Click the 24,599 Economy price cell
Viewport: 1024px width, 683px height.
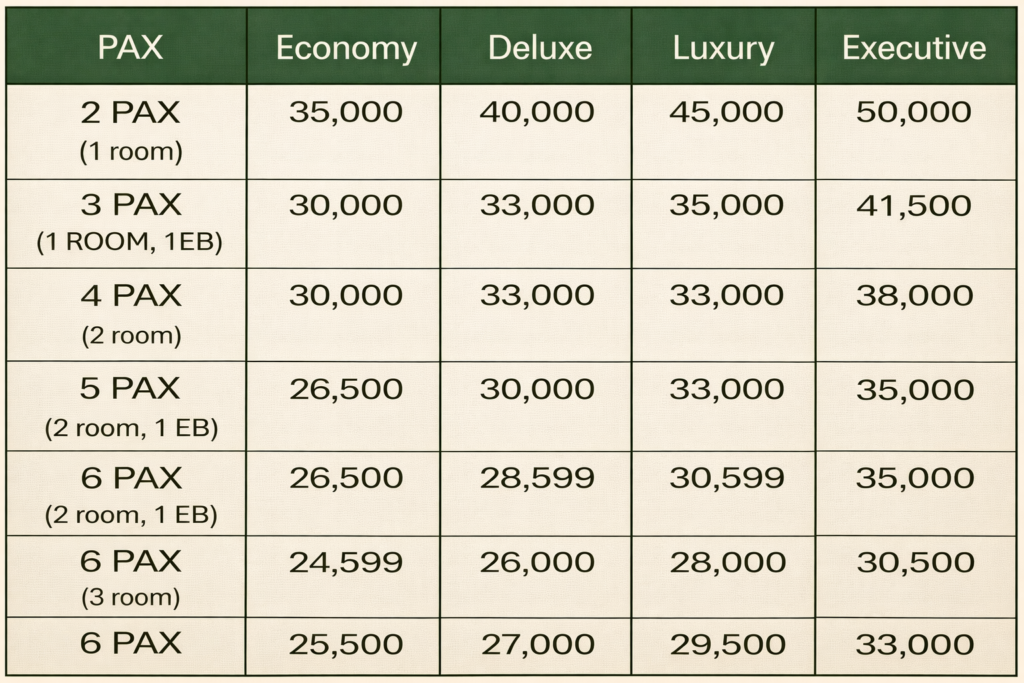pyautogui.click(x=346, y=562)
